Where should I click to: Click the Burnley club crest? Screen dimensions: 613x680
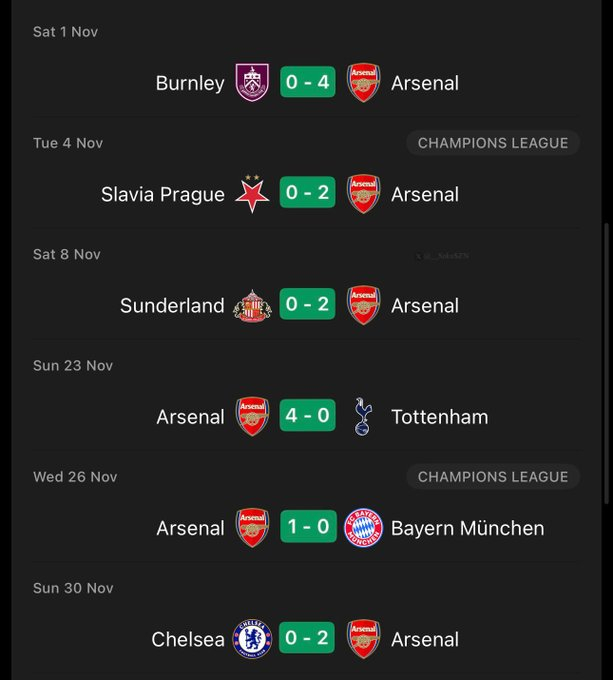coord(252,83)
